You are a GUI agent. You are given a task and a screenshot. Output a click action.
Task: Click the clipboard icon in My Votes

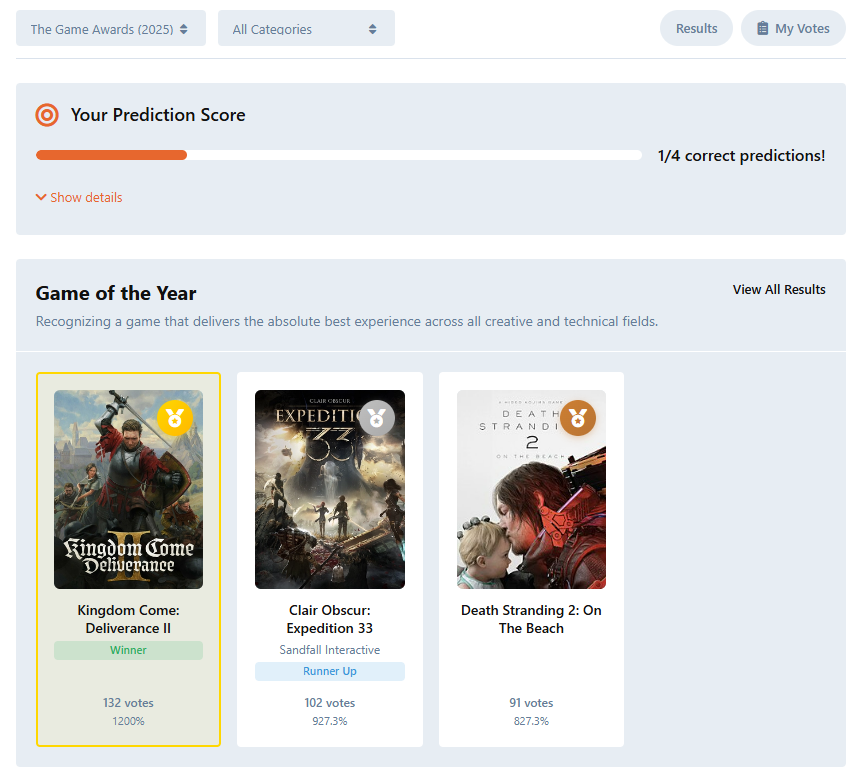click(763, 29)
